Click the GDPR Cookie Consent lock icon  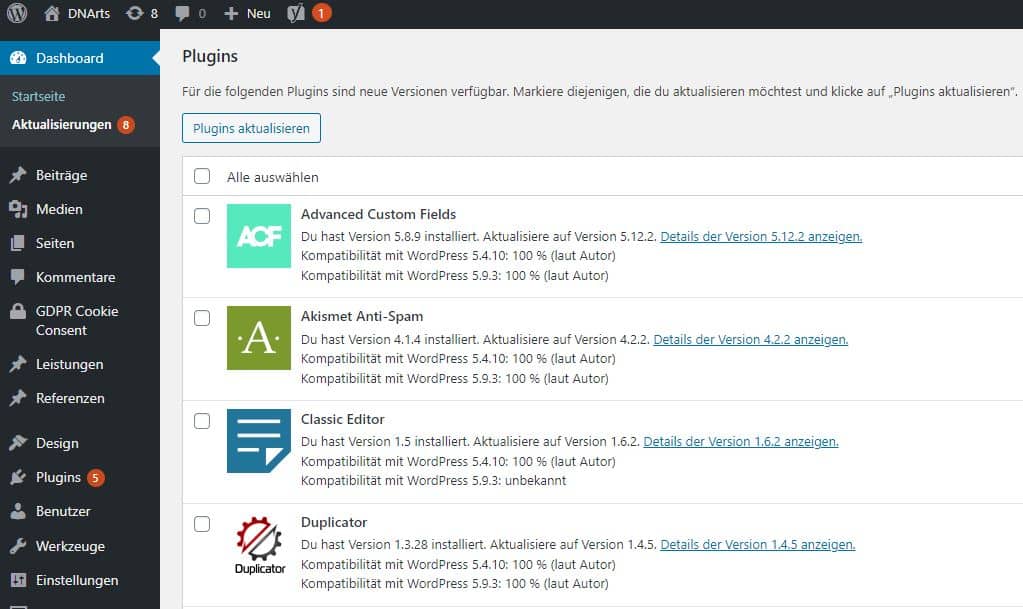18,311
